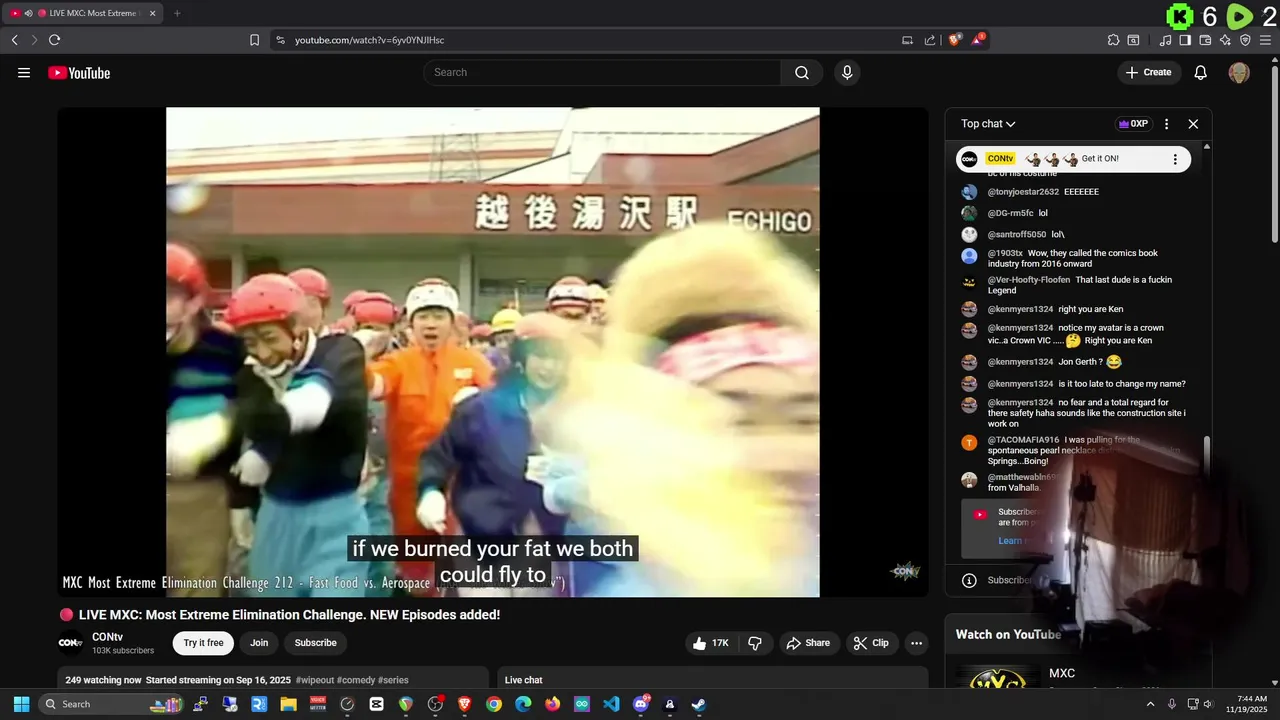Open Brave Shields lion icon
Screen dimensions: 1280x720
tap(955, 40)
